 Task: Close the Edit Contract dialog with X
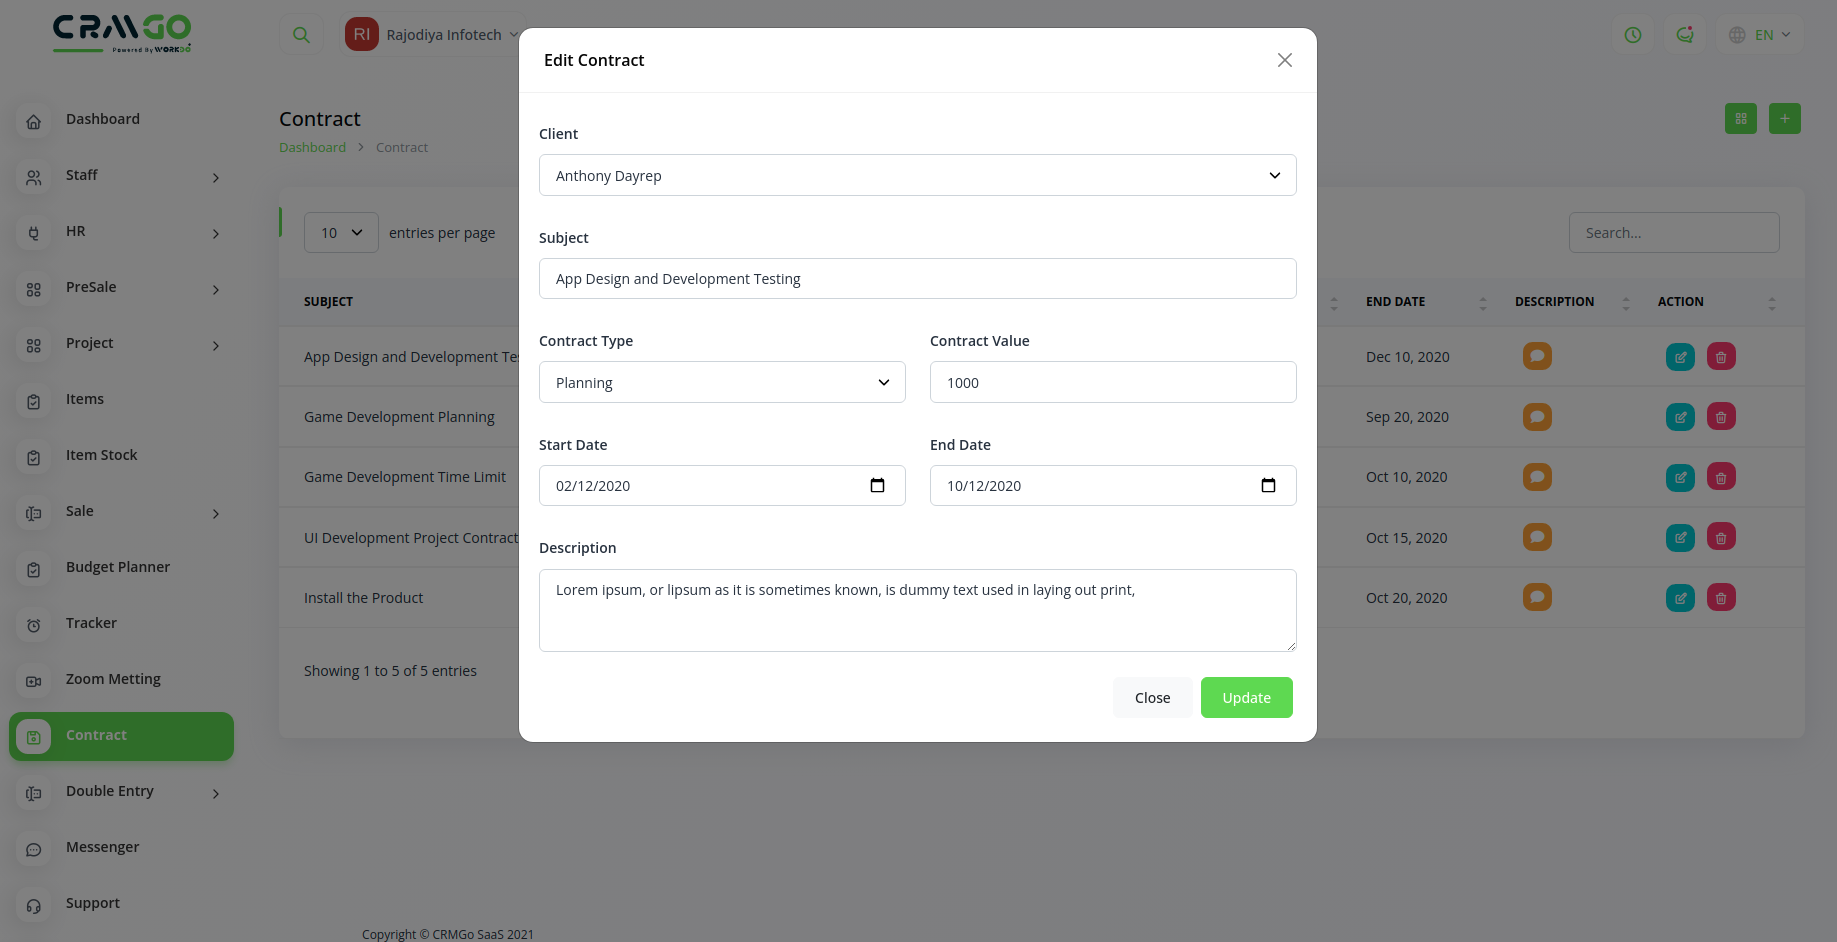tap(1285, 60)
